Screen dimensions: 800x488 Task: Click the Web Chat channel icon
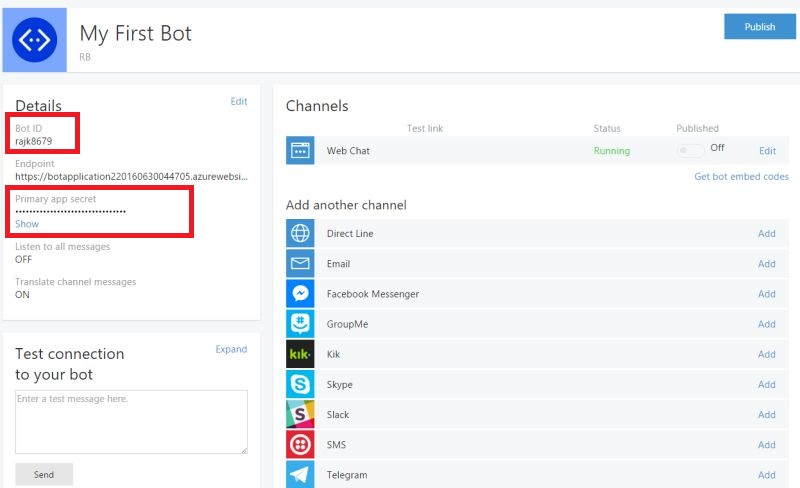pos(300,151)
